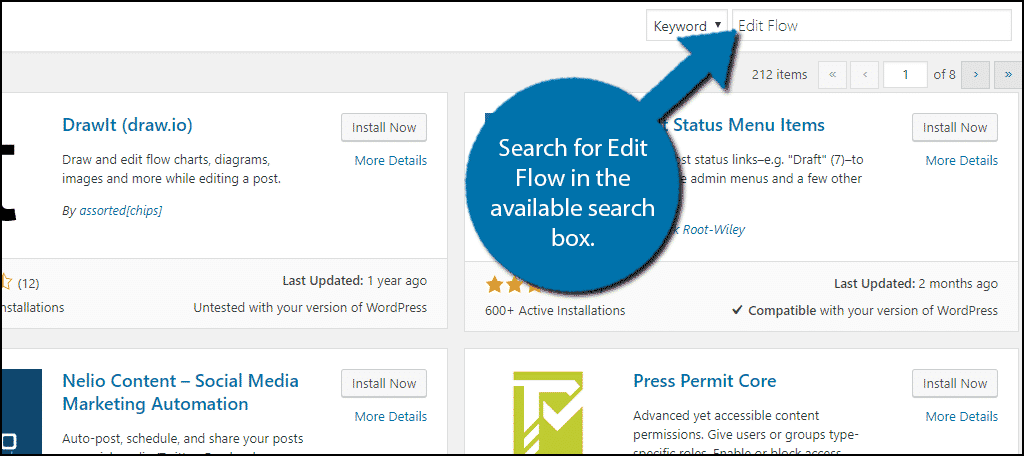The width and height of the screenshot is (1024, 456).
Task: Click 'Last Updated: 2 months ago' text
Action: (x=916, y=284)
